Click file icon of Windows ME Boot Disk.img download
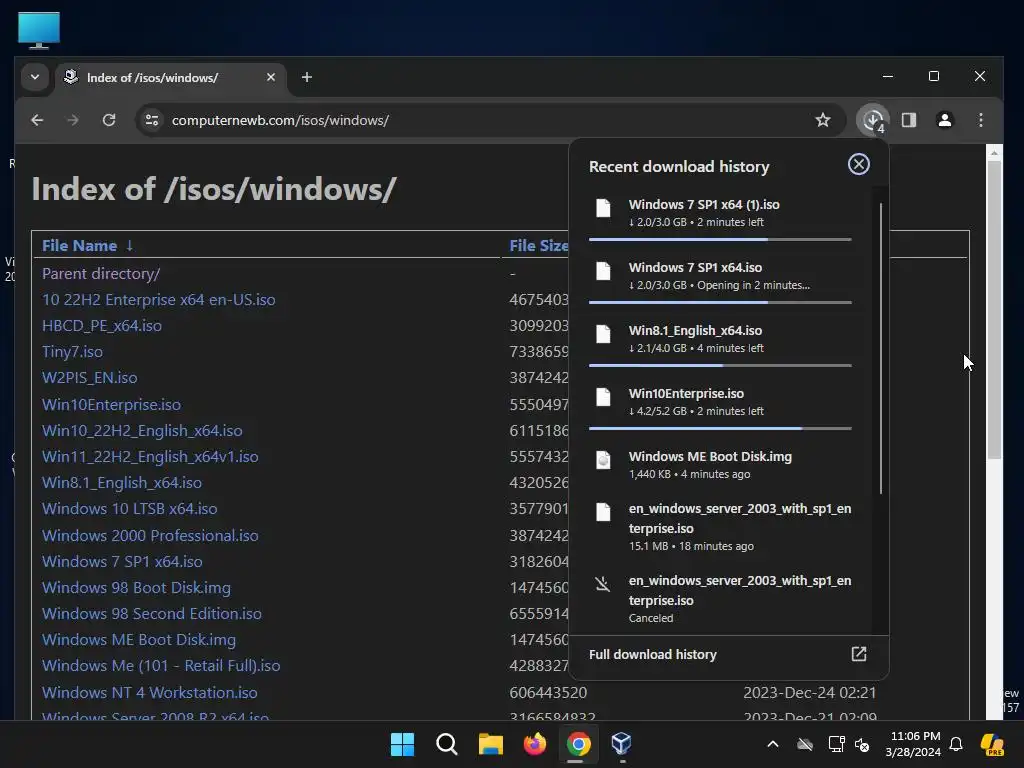1024x768 pixels. 603,460
